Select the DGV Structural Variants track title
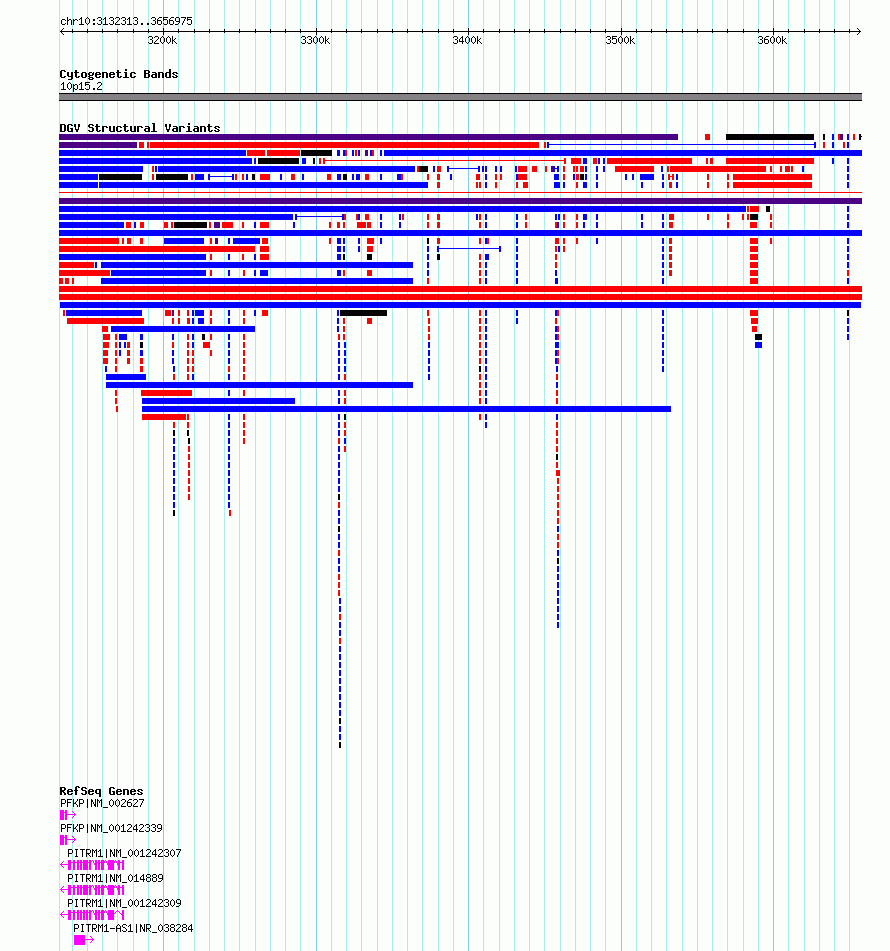Viewport: 890px width, 951px height. [x=140, y=128]
